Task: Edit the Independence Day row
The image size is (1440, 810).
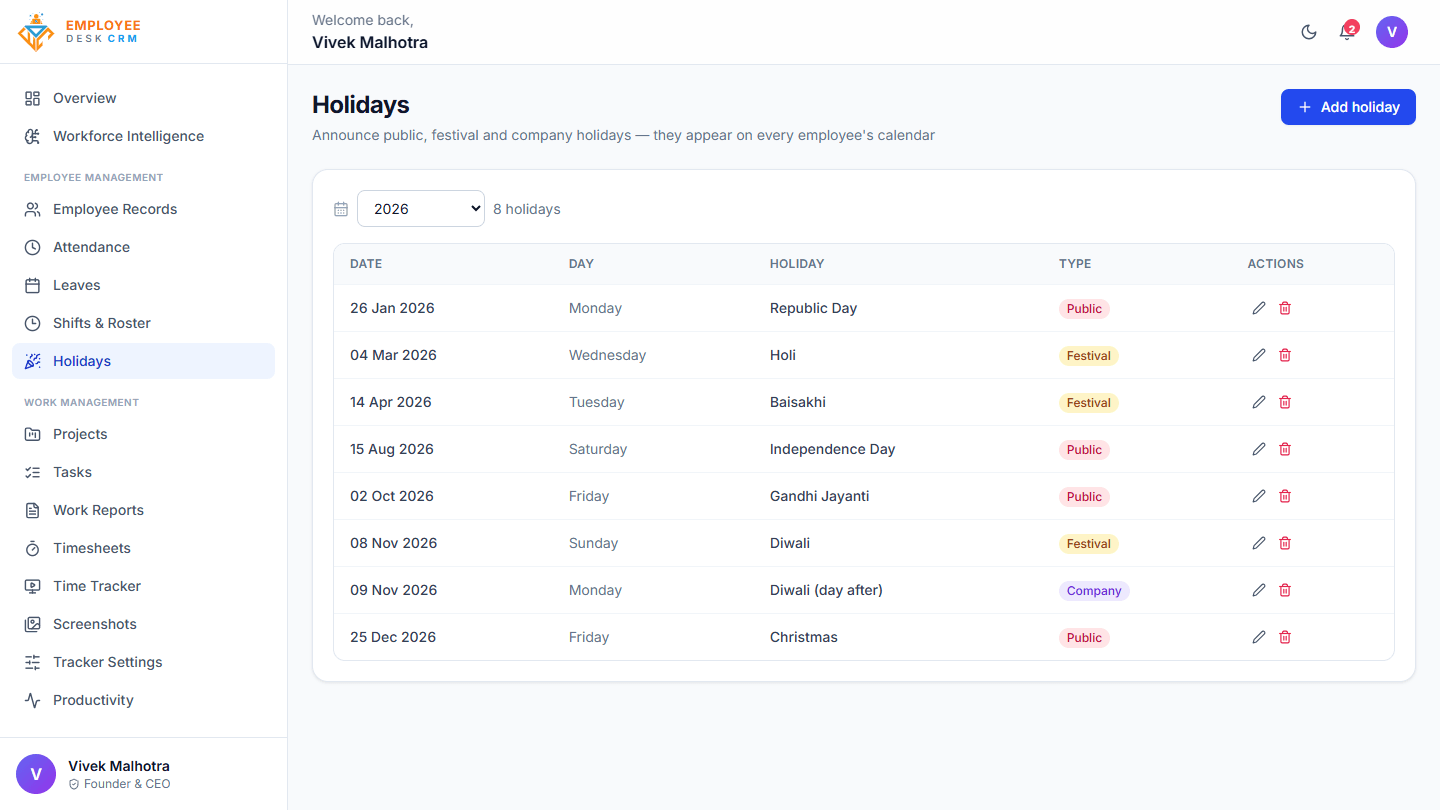Action: (1259, 449)
